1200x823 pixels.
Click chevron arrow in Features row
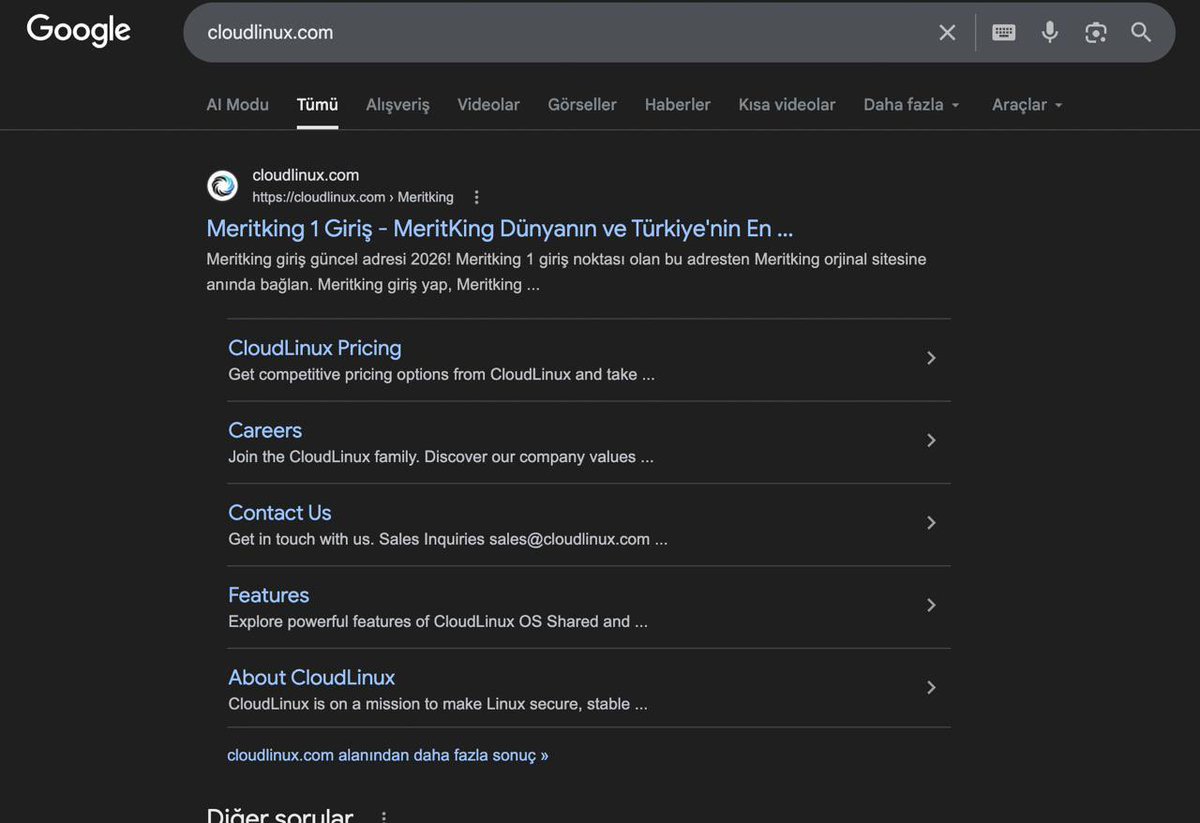pyautogui.click(x=931, y=605)
